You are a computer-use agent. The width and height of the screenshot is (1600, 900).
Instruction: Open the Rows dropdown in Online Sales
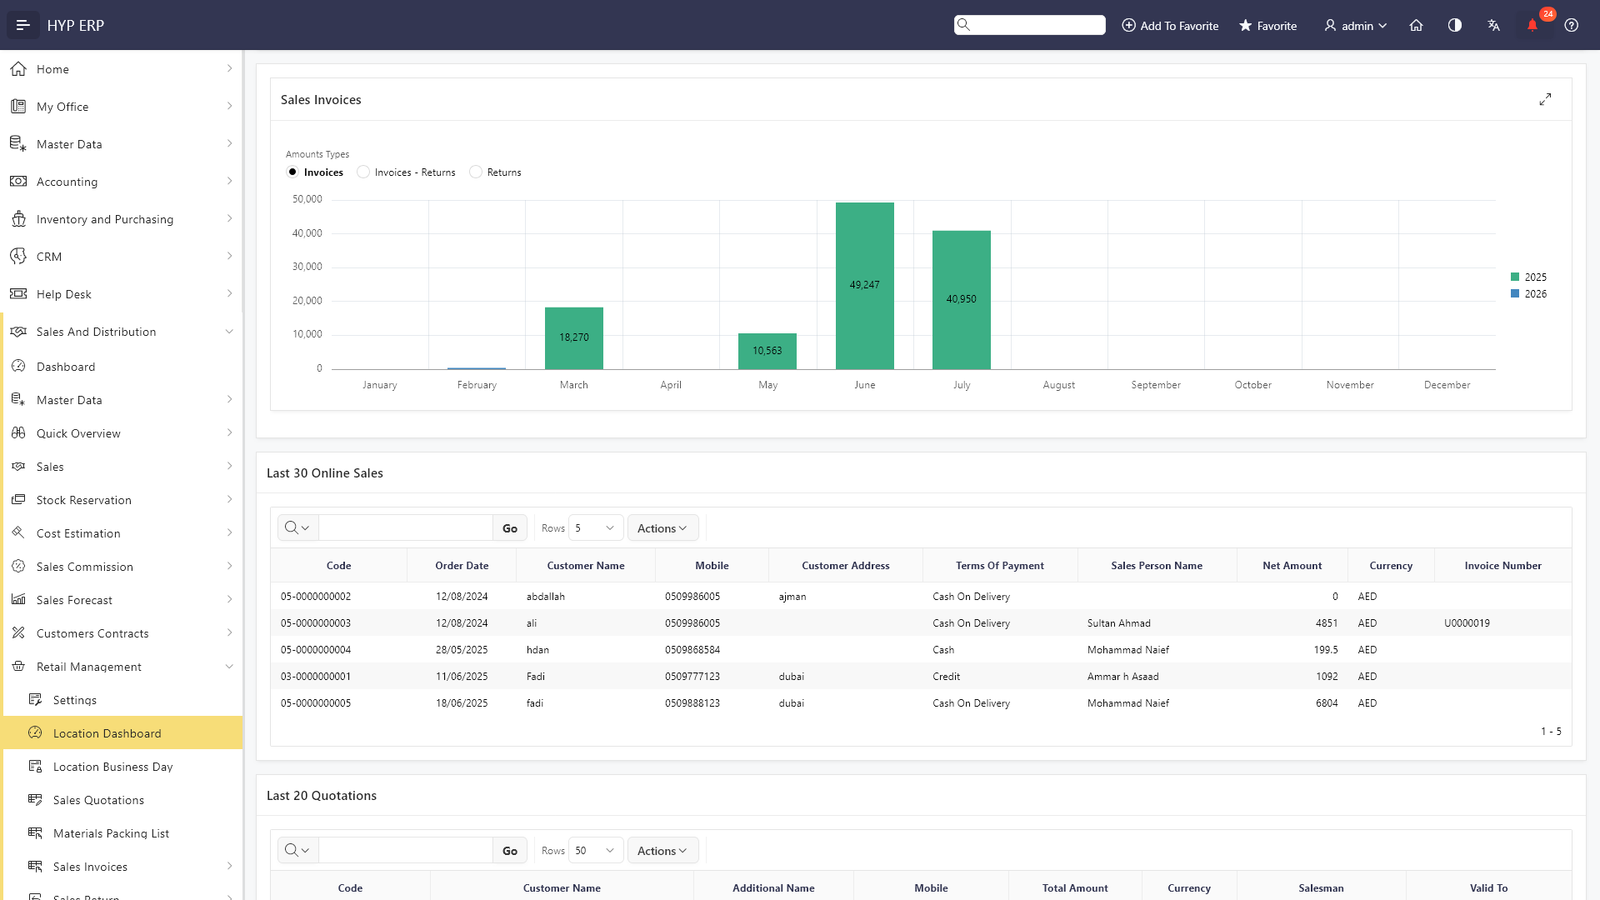tap(595, 528)
